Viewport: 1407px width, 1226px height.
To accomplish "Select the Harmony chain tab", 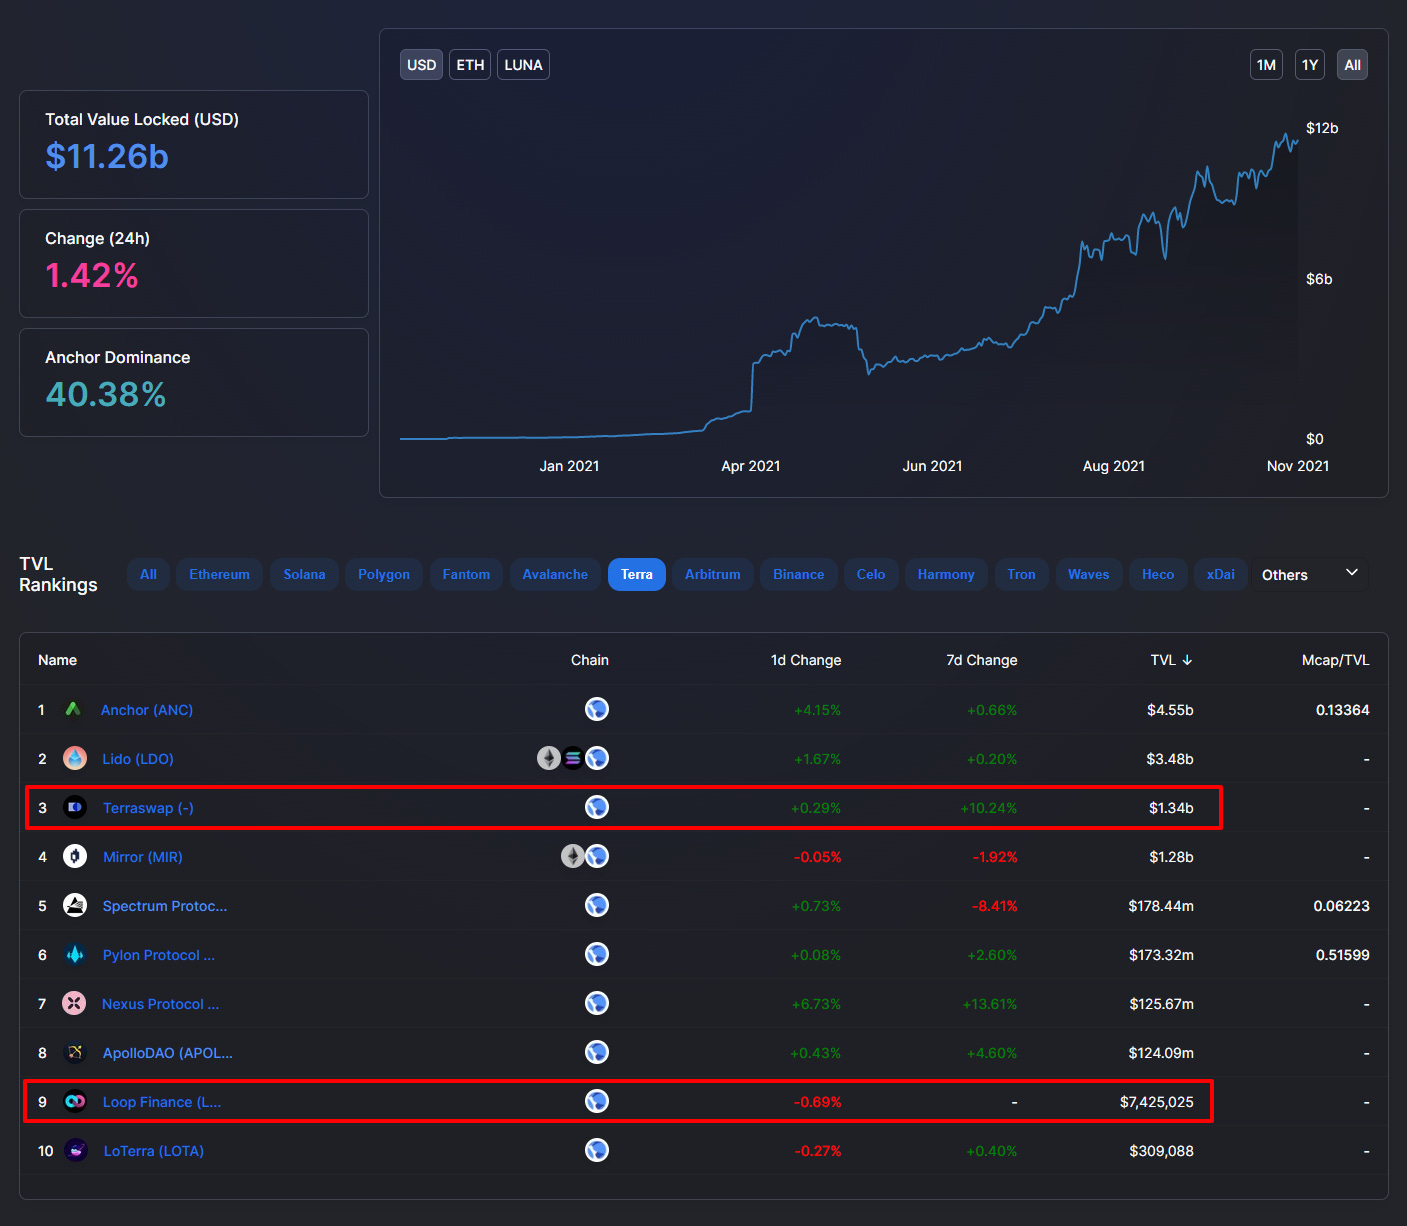I will 946,574.
